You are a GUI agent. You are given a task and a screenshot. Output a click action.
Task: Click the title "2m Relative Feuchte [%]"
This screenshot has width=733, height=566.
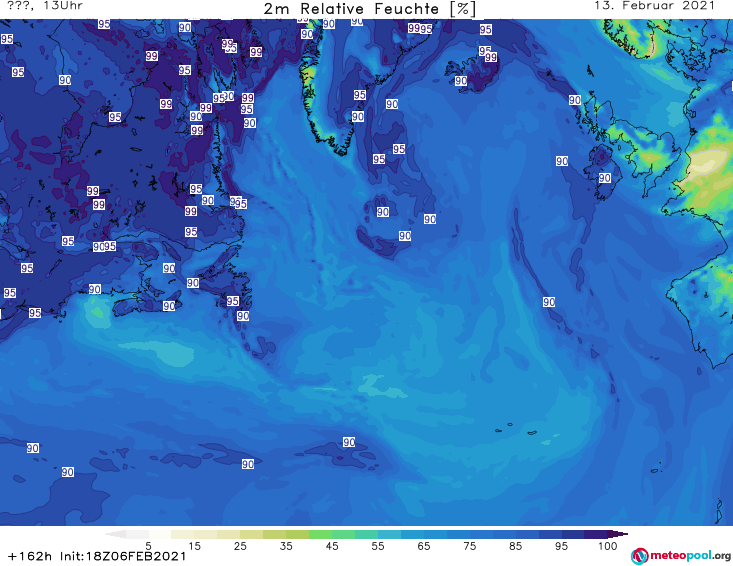370,9
